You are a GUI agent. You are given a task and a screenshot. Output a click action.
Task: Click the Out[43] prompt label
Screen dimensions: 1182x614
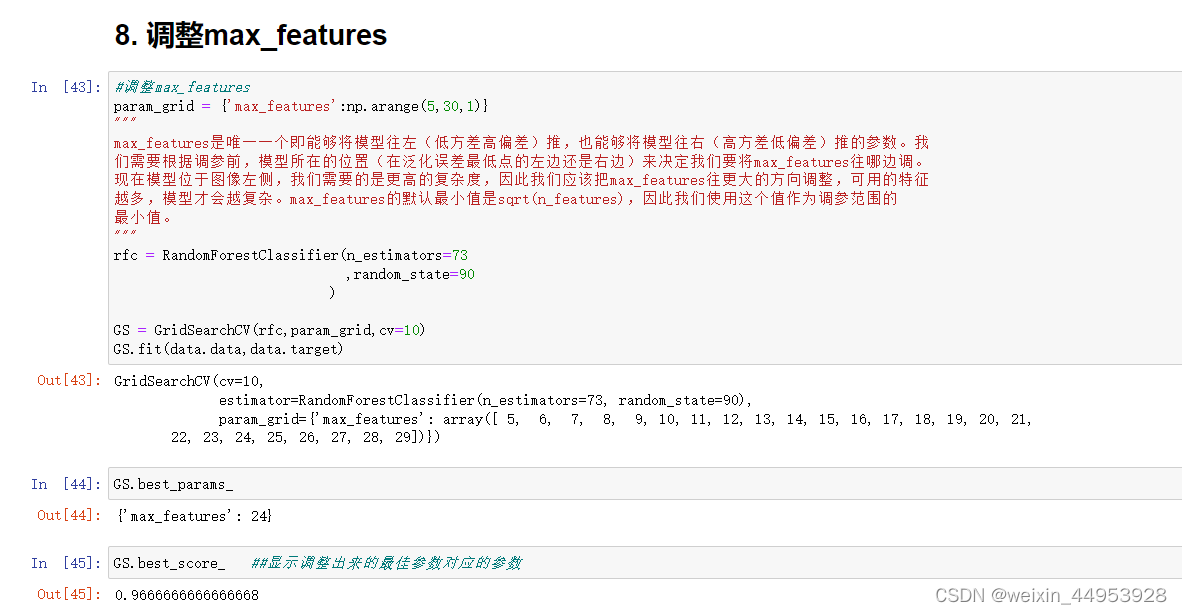(x=69, y=380)
